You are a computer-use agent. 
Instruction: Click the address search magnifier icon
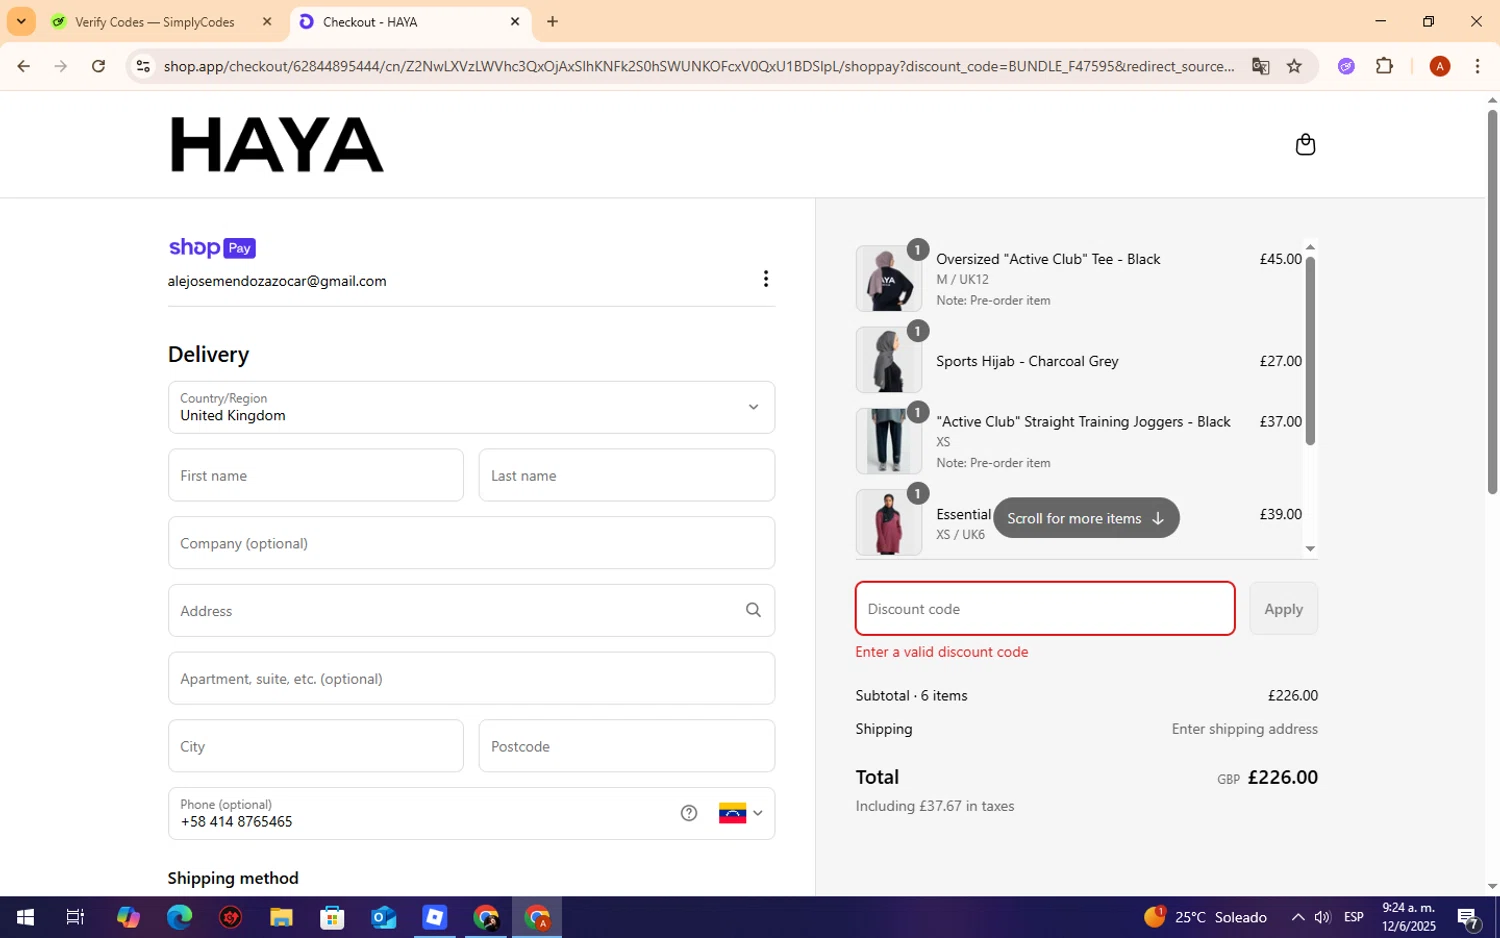(x=753, y=610)
